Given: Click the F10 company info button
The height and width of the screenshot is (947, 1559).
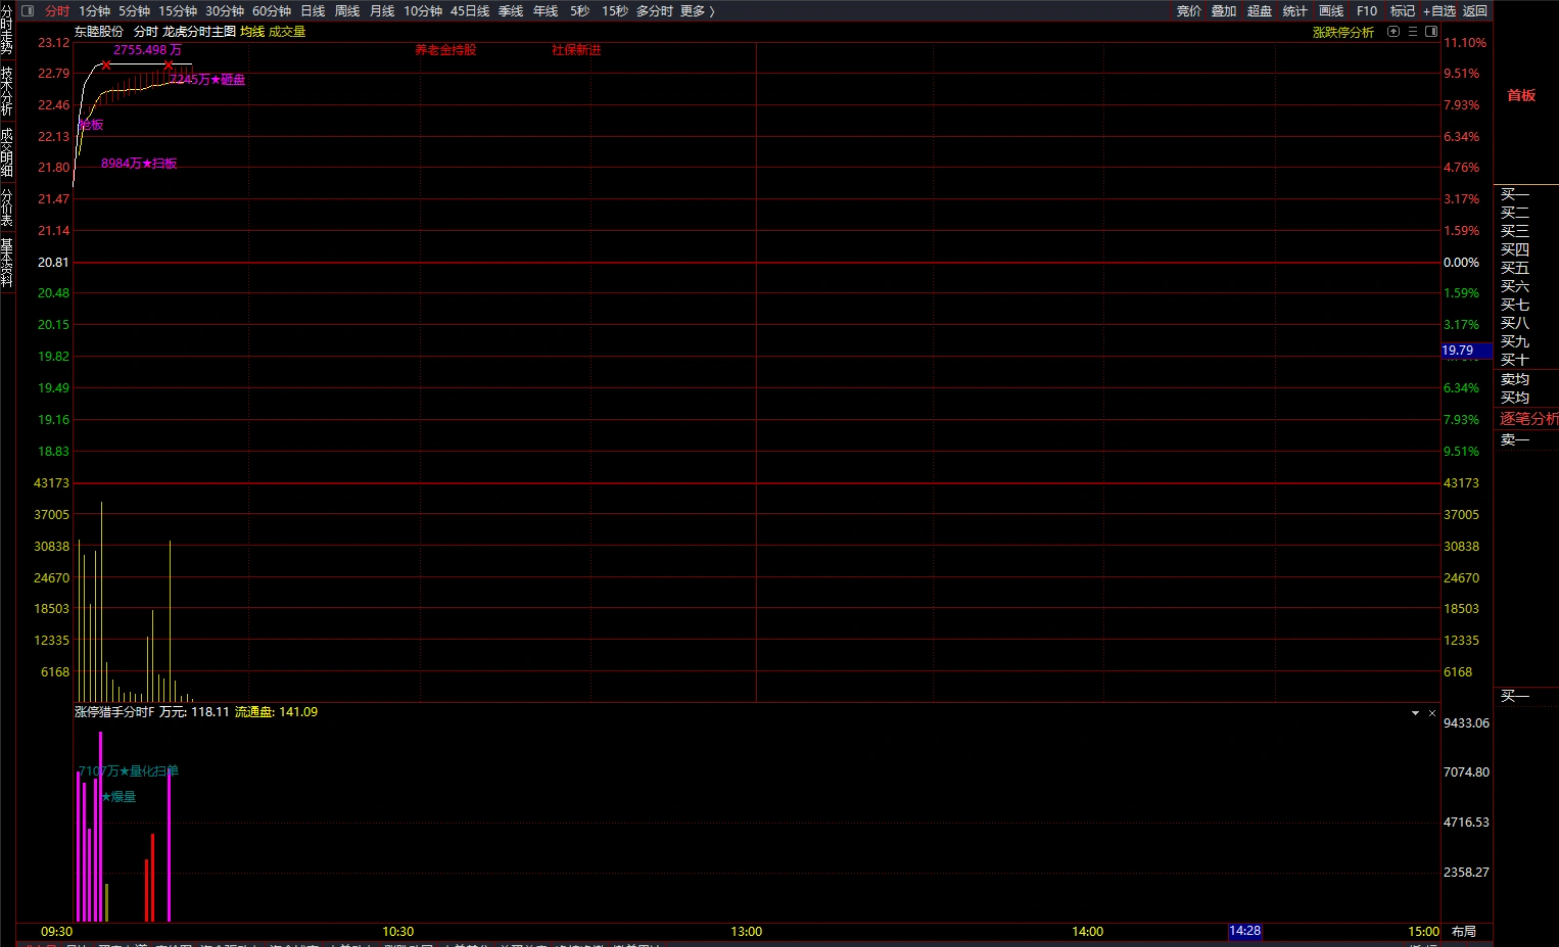Looking at the screenshot, I should tap(1366, 11).
